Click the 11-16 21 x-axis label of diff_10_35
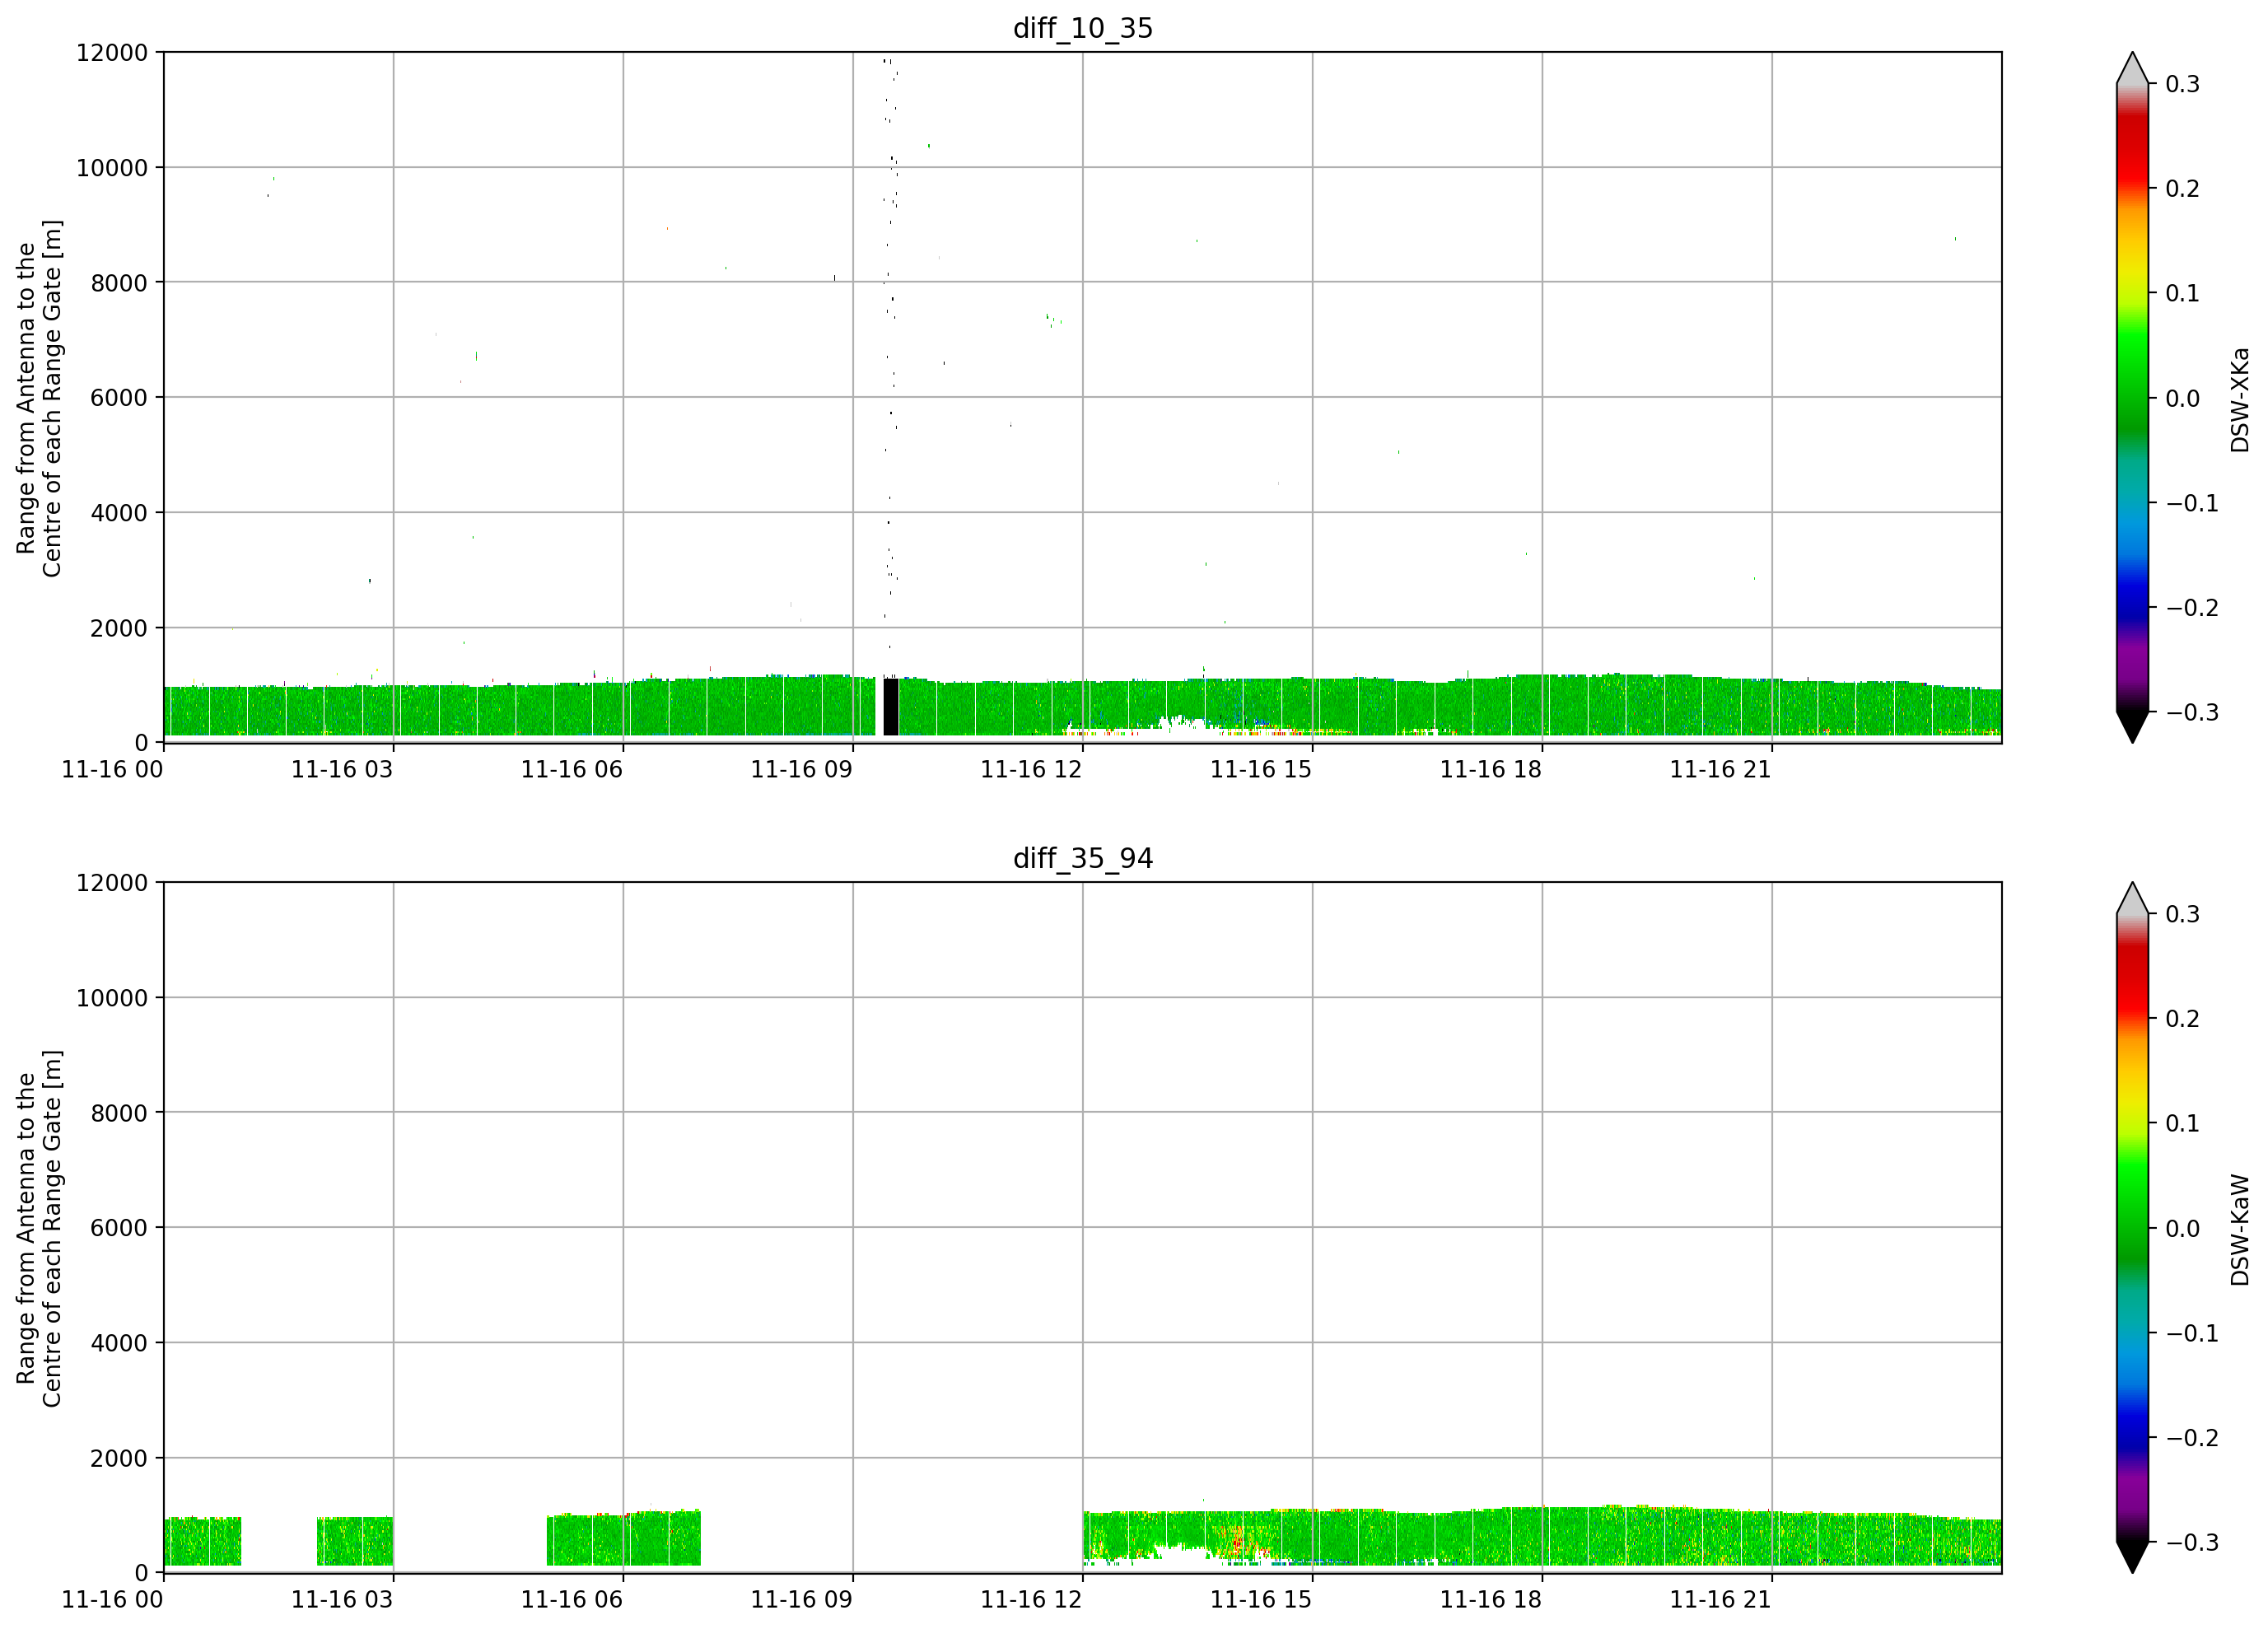 pos(1720,770)
